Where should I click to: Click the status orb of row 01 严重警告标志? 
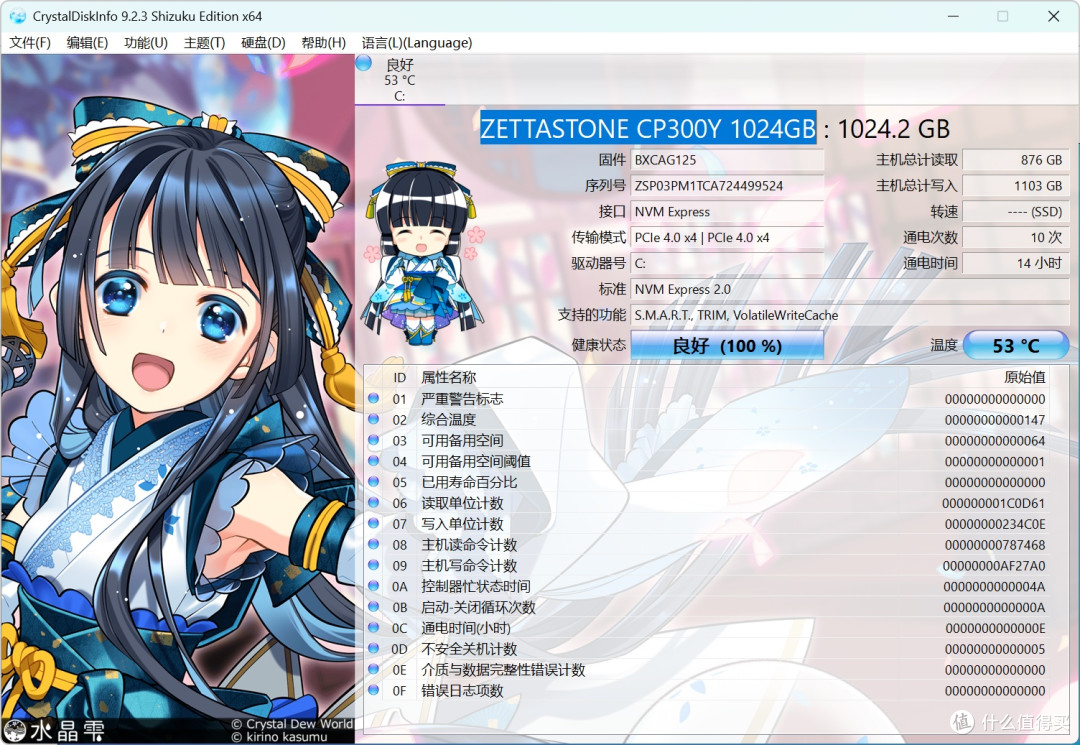(x=374, y=398)
